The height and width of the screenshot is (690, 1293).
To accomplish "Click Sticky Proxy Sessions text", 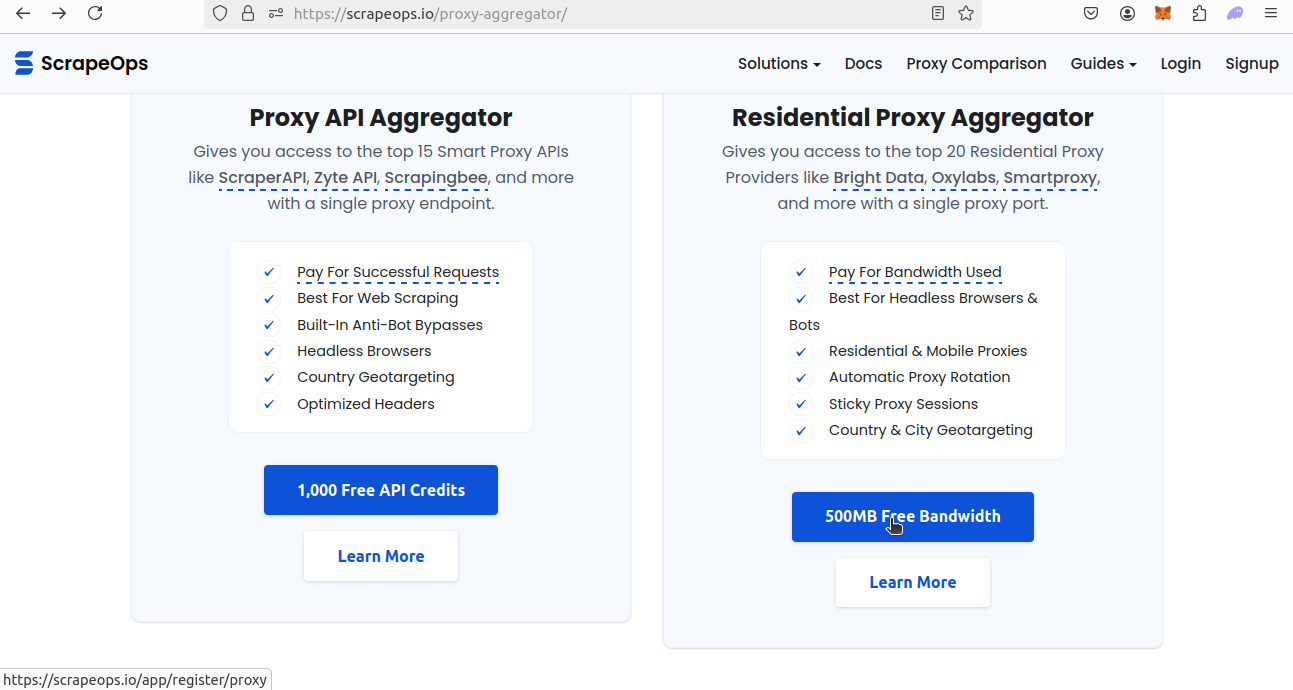I will 904,404.
